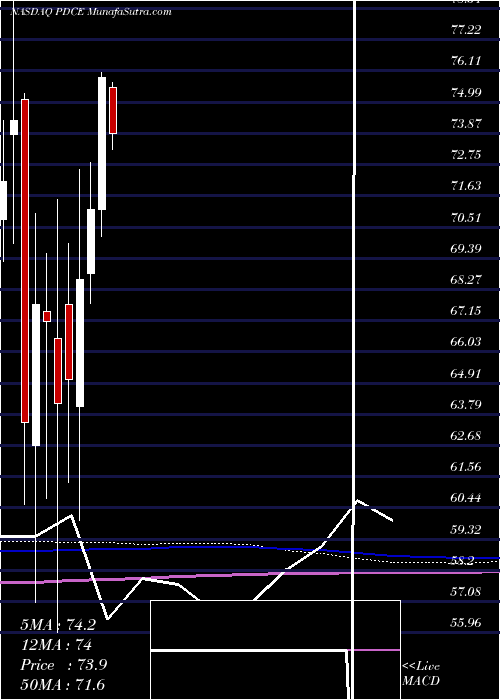
Task: Click the 68.27 price axis label
Action: pyautogui.click(x=466, y=280)
